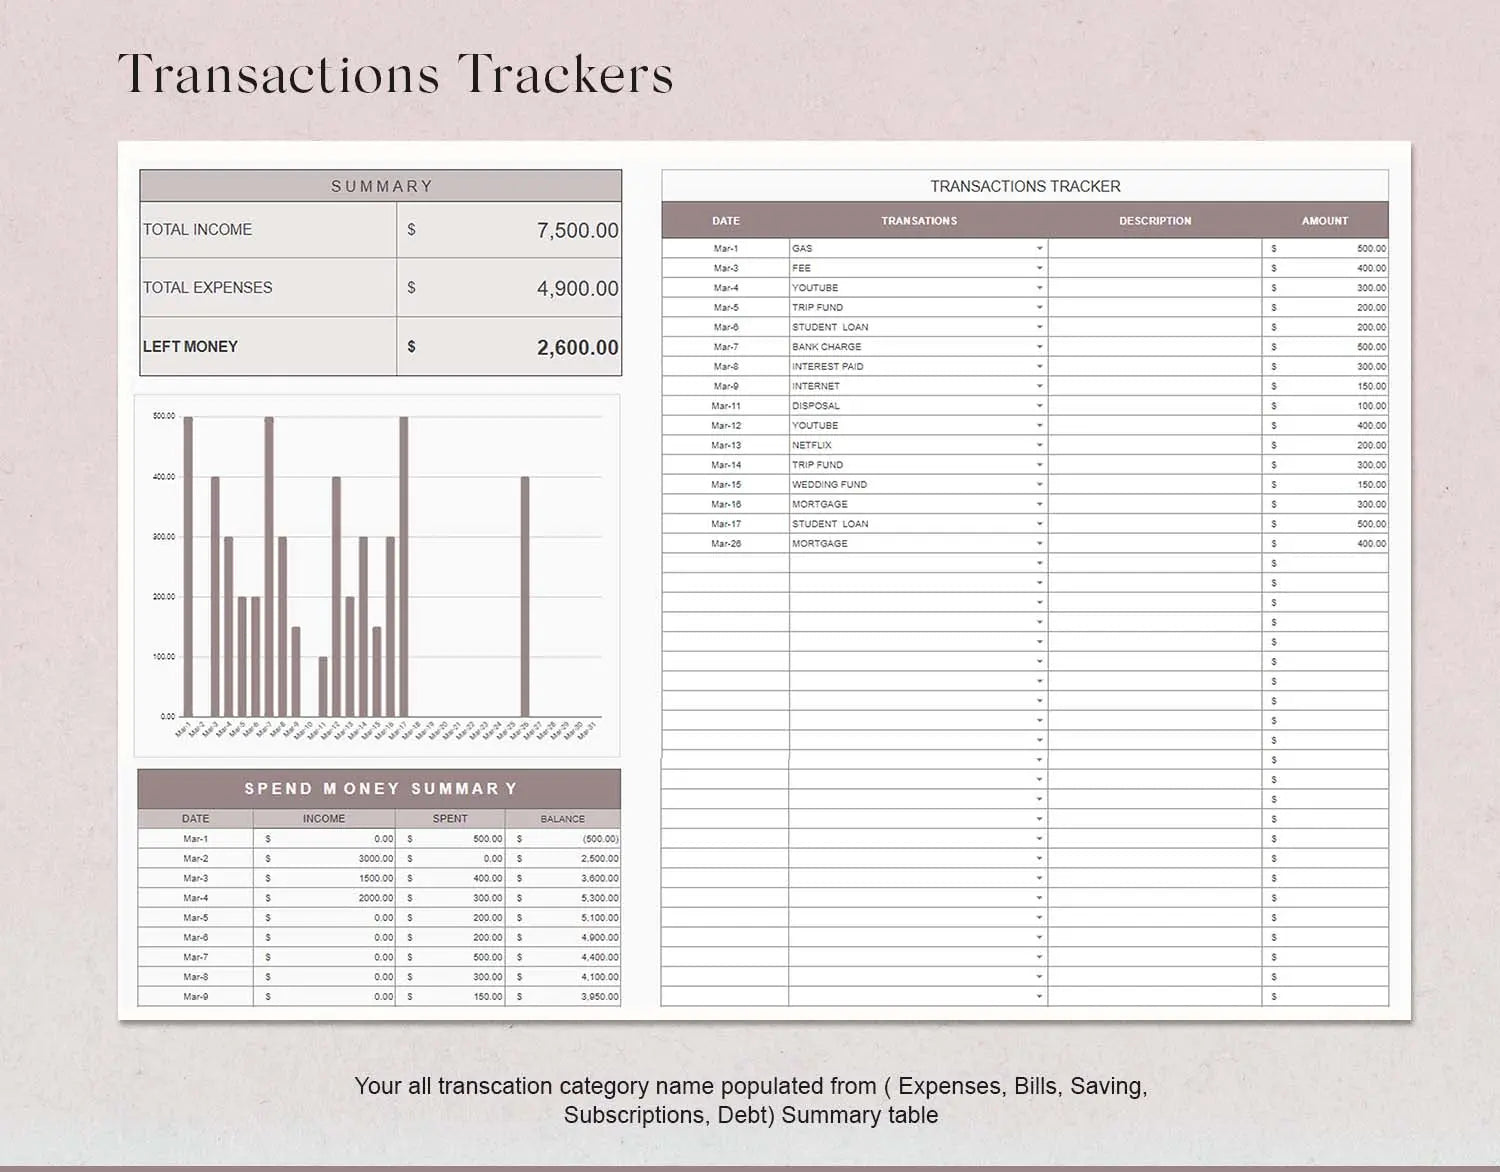1500x1172 pixels.
Task: Click the description cell for the GAS row
Action: (1155, 248)
